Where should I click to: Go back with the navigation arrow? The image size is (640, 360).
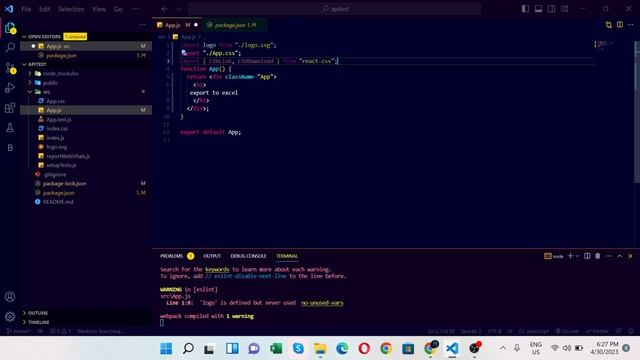click(x=164, y=9)
